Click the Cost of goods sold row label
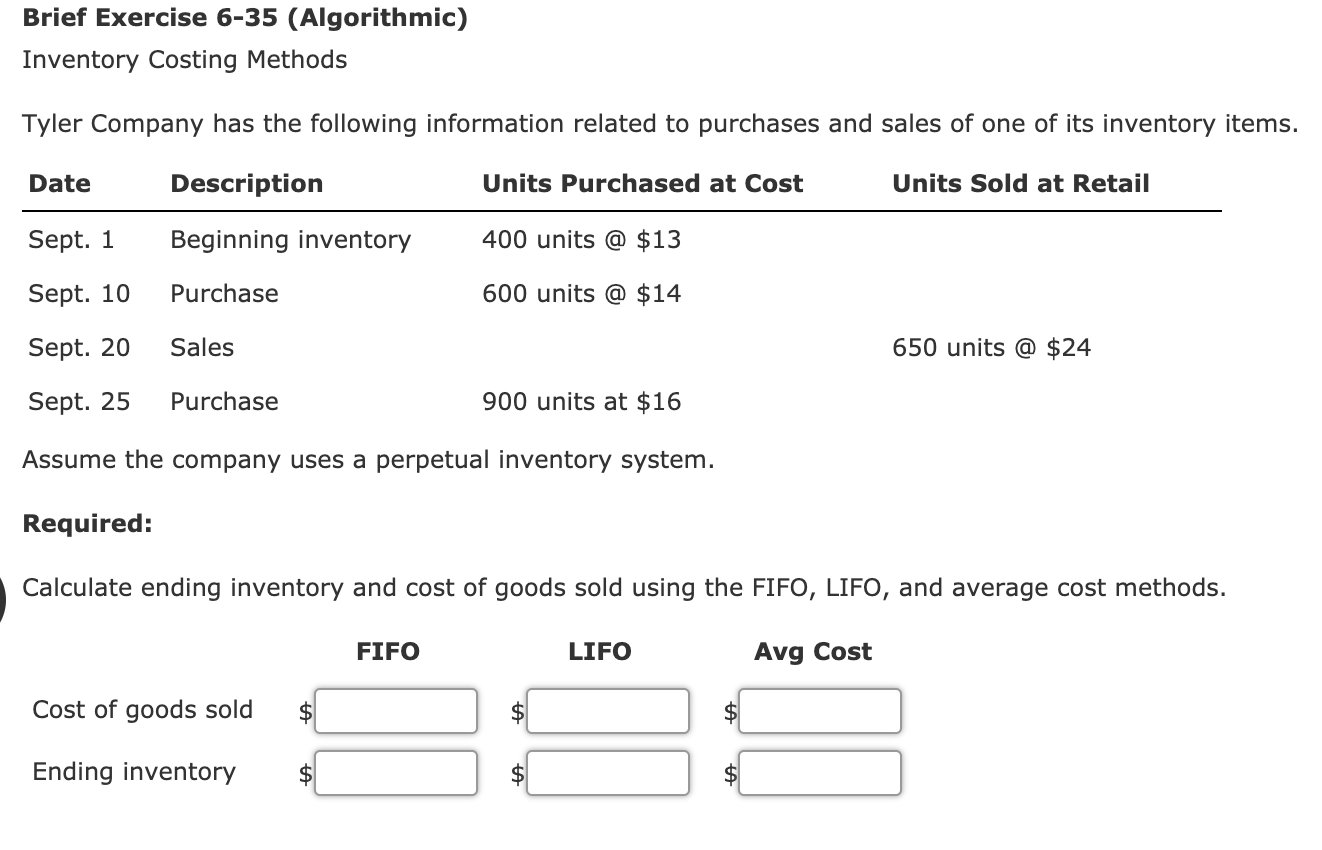The height and width of the screenshot is (850, 1322). click(x=142, y=709)
